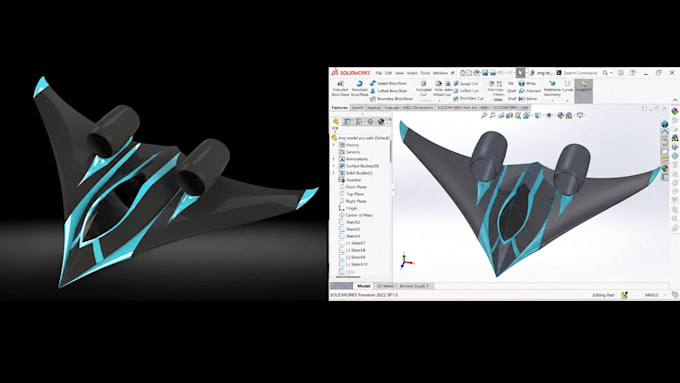Choose Lofted Boss/Base in the ribbon

[x=388, y=91]
